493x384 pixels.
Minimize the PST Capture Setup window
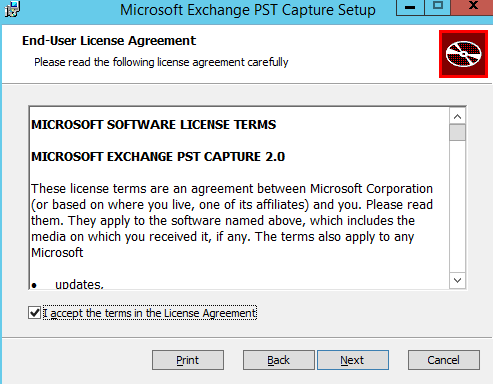410,7
